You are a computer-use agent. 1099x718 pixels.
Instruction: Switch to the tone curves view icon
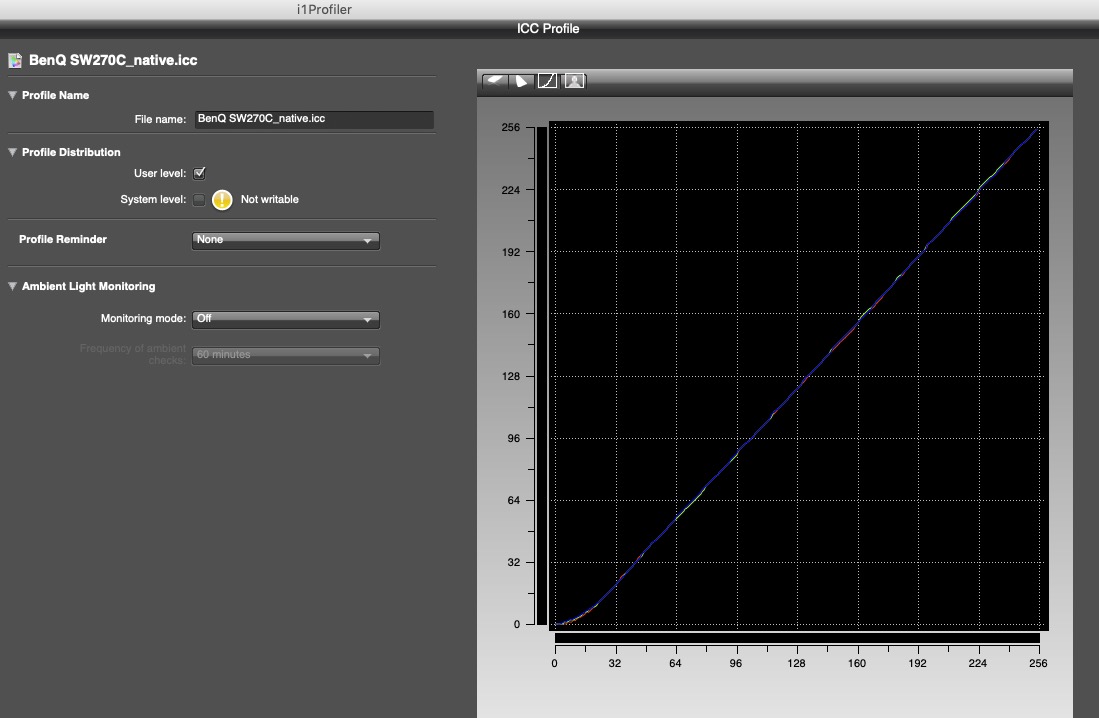tap(547, 81)
